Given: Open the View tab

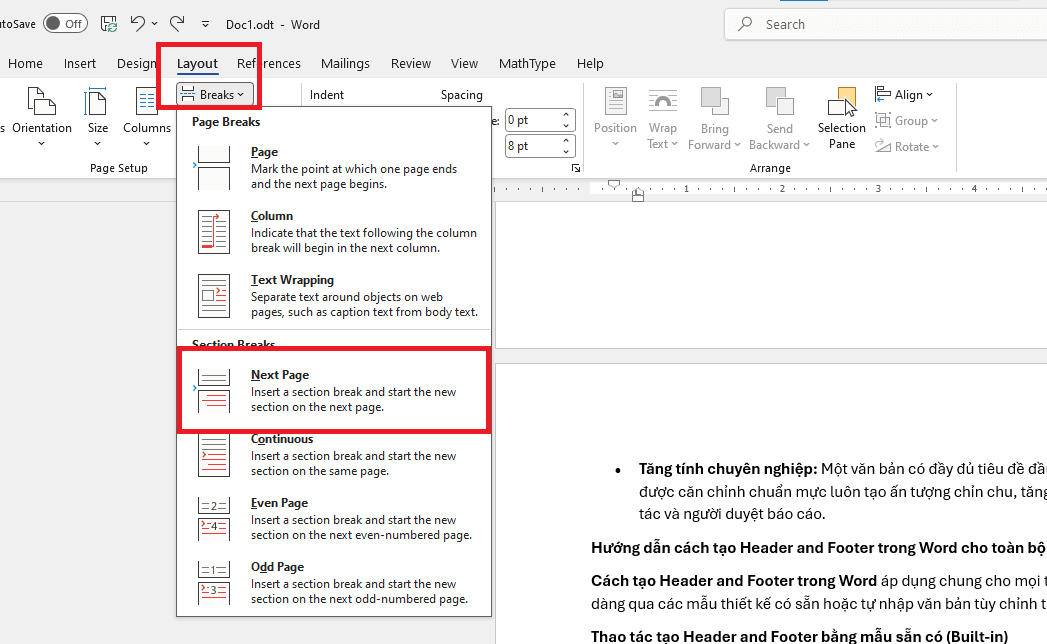Looking at the screenshot, I should pos(464,63).
